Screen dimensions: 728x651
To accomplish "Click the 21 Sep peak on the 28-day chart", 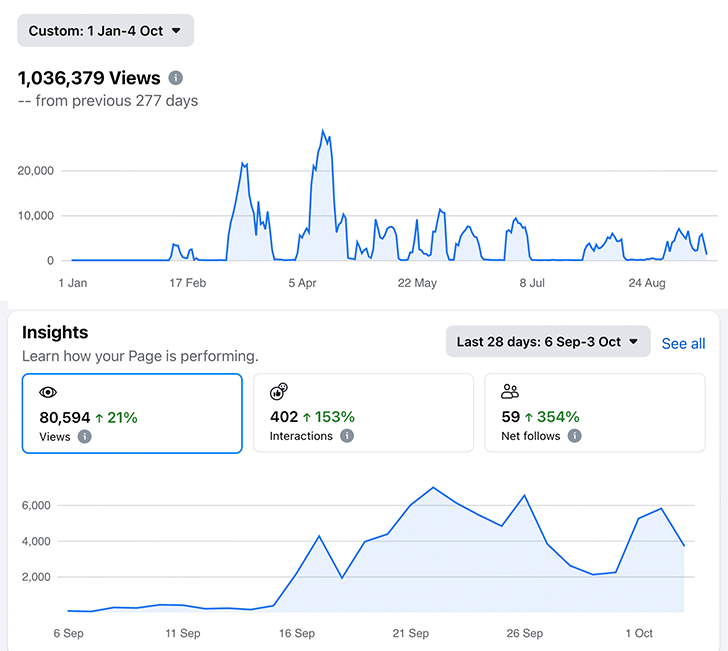I will click(x=432, y=488).
